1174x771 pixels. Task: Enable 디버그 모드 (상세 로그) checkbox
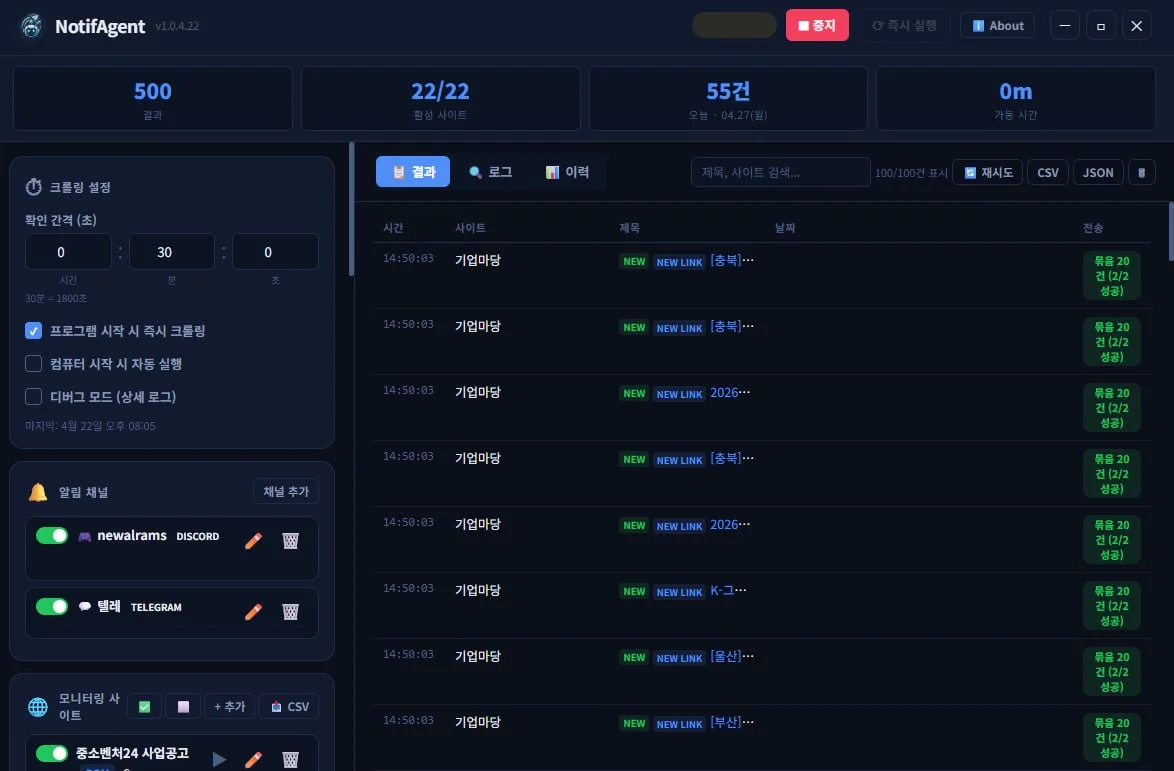tap(34, 397)
